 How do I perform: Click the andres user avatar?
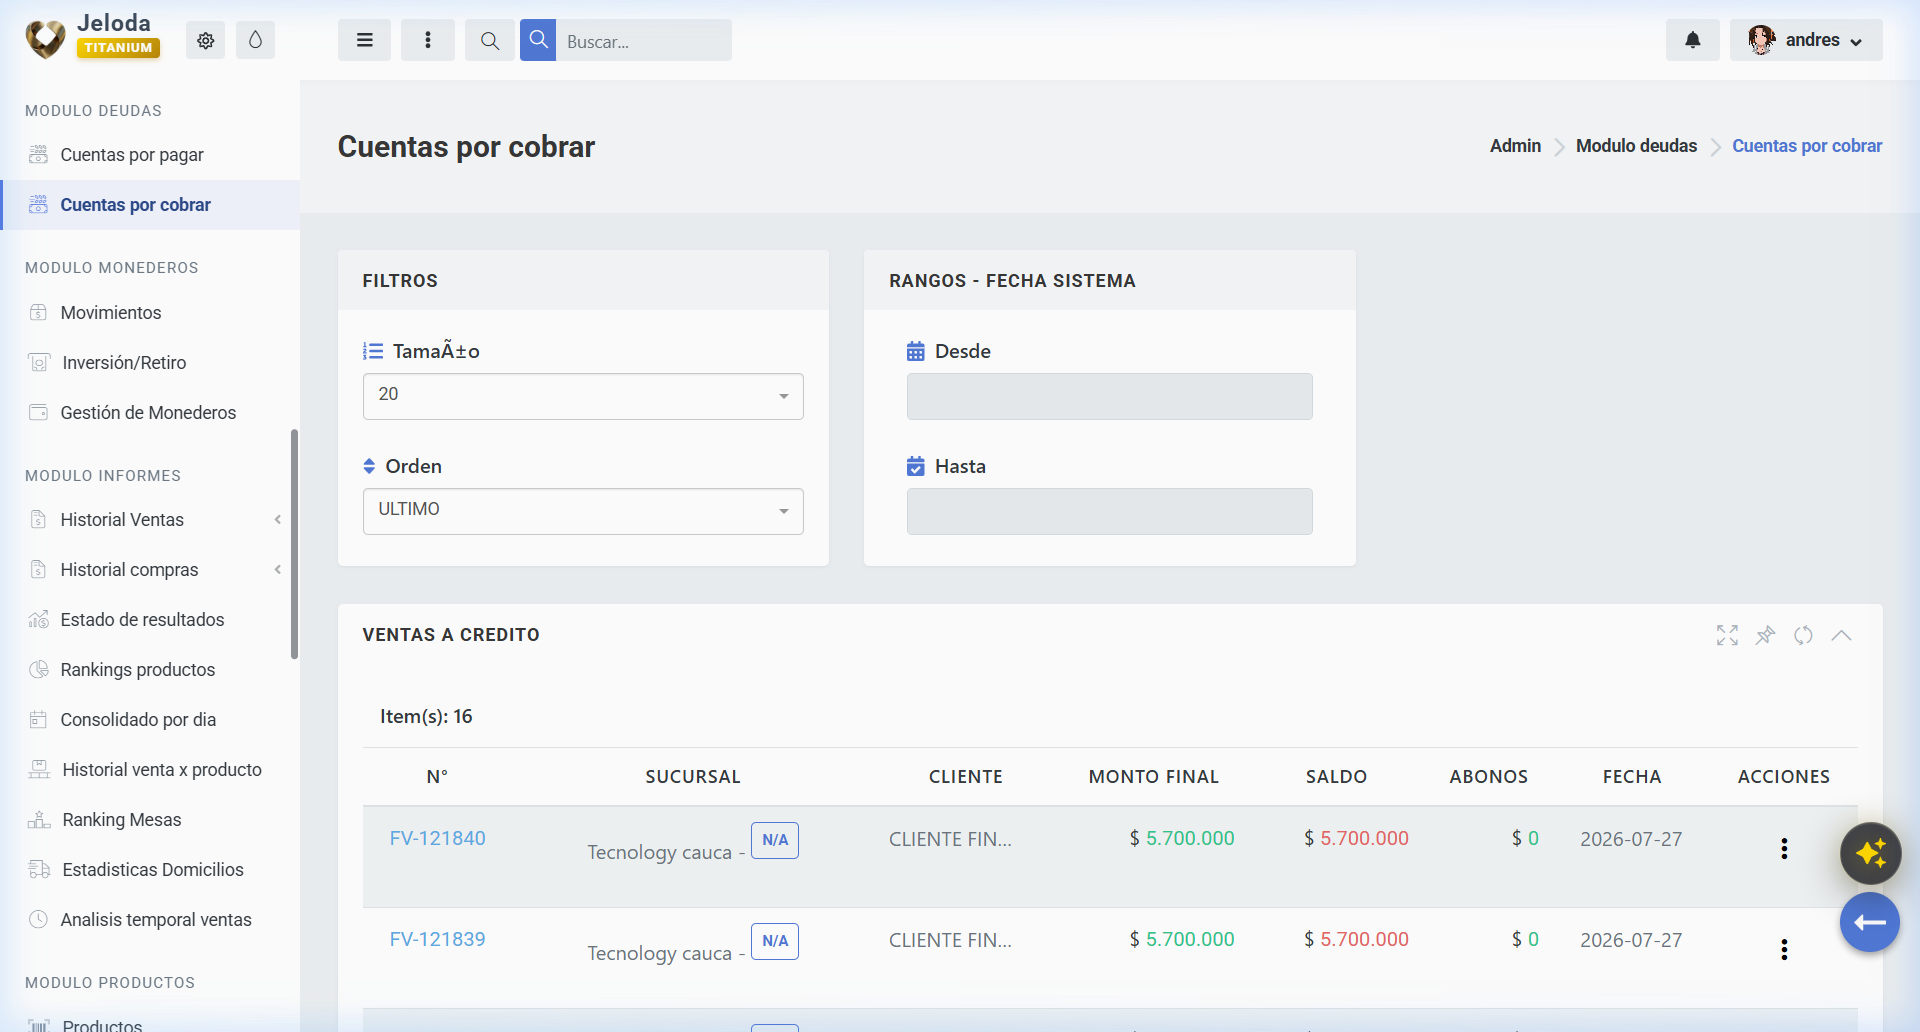[x=1761, y=40]
